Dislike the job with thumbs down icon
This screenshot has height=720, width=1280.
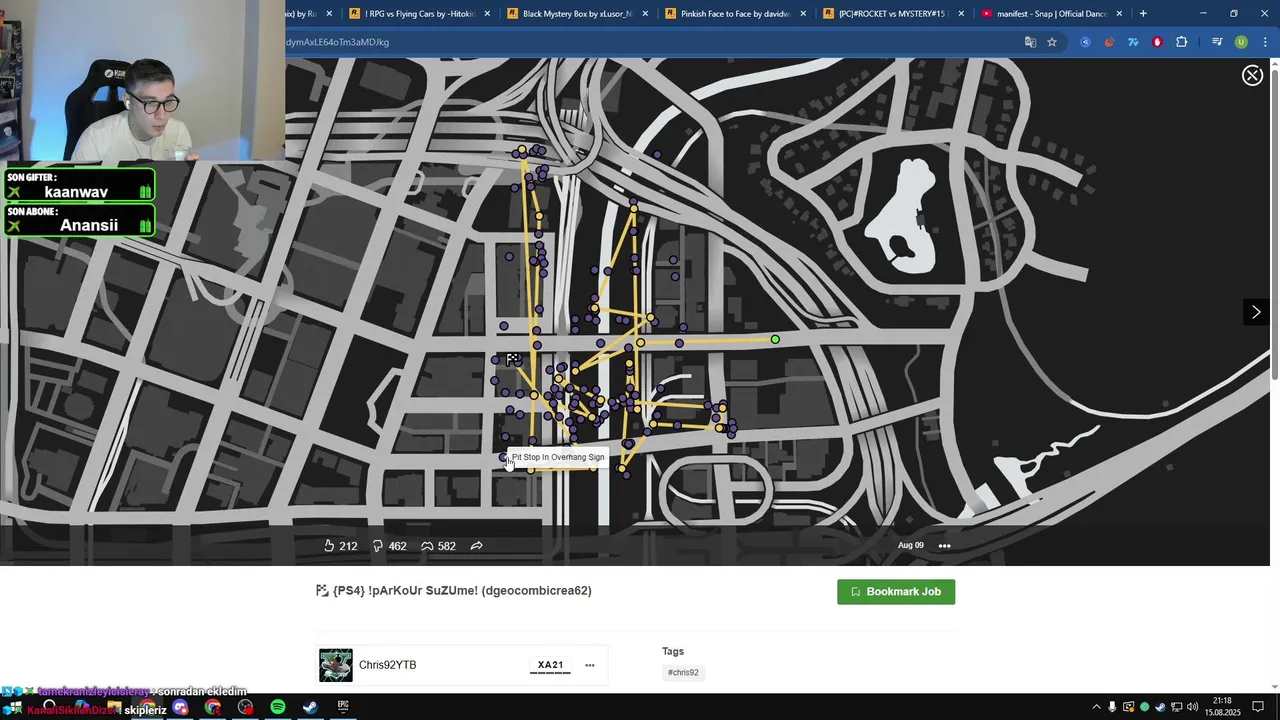click(x=378, y=546)
